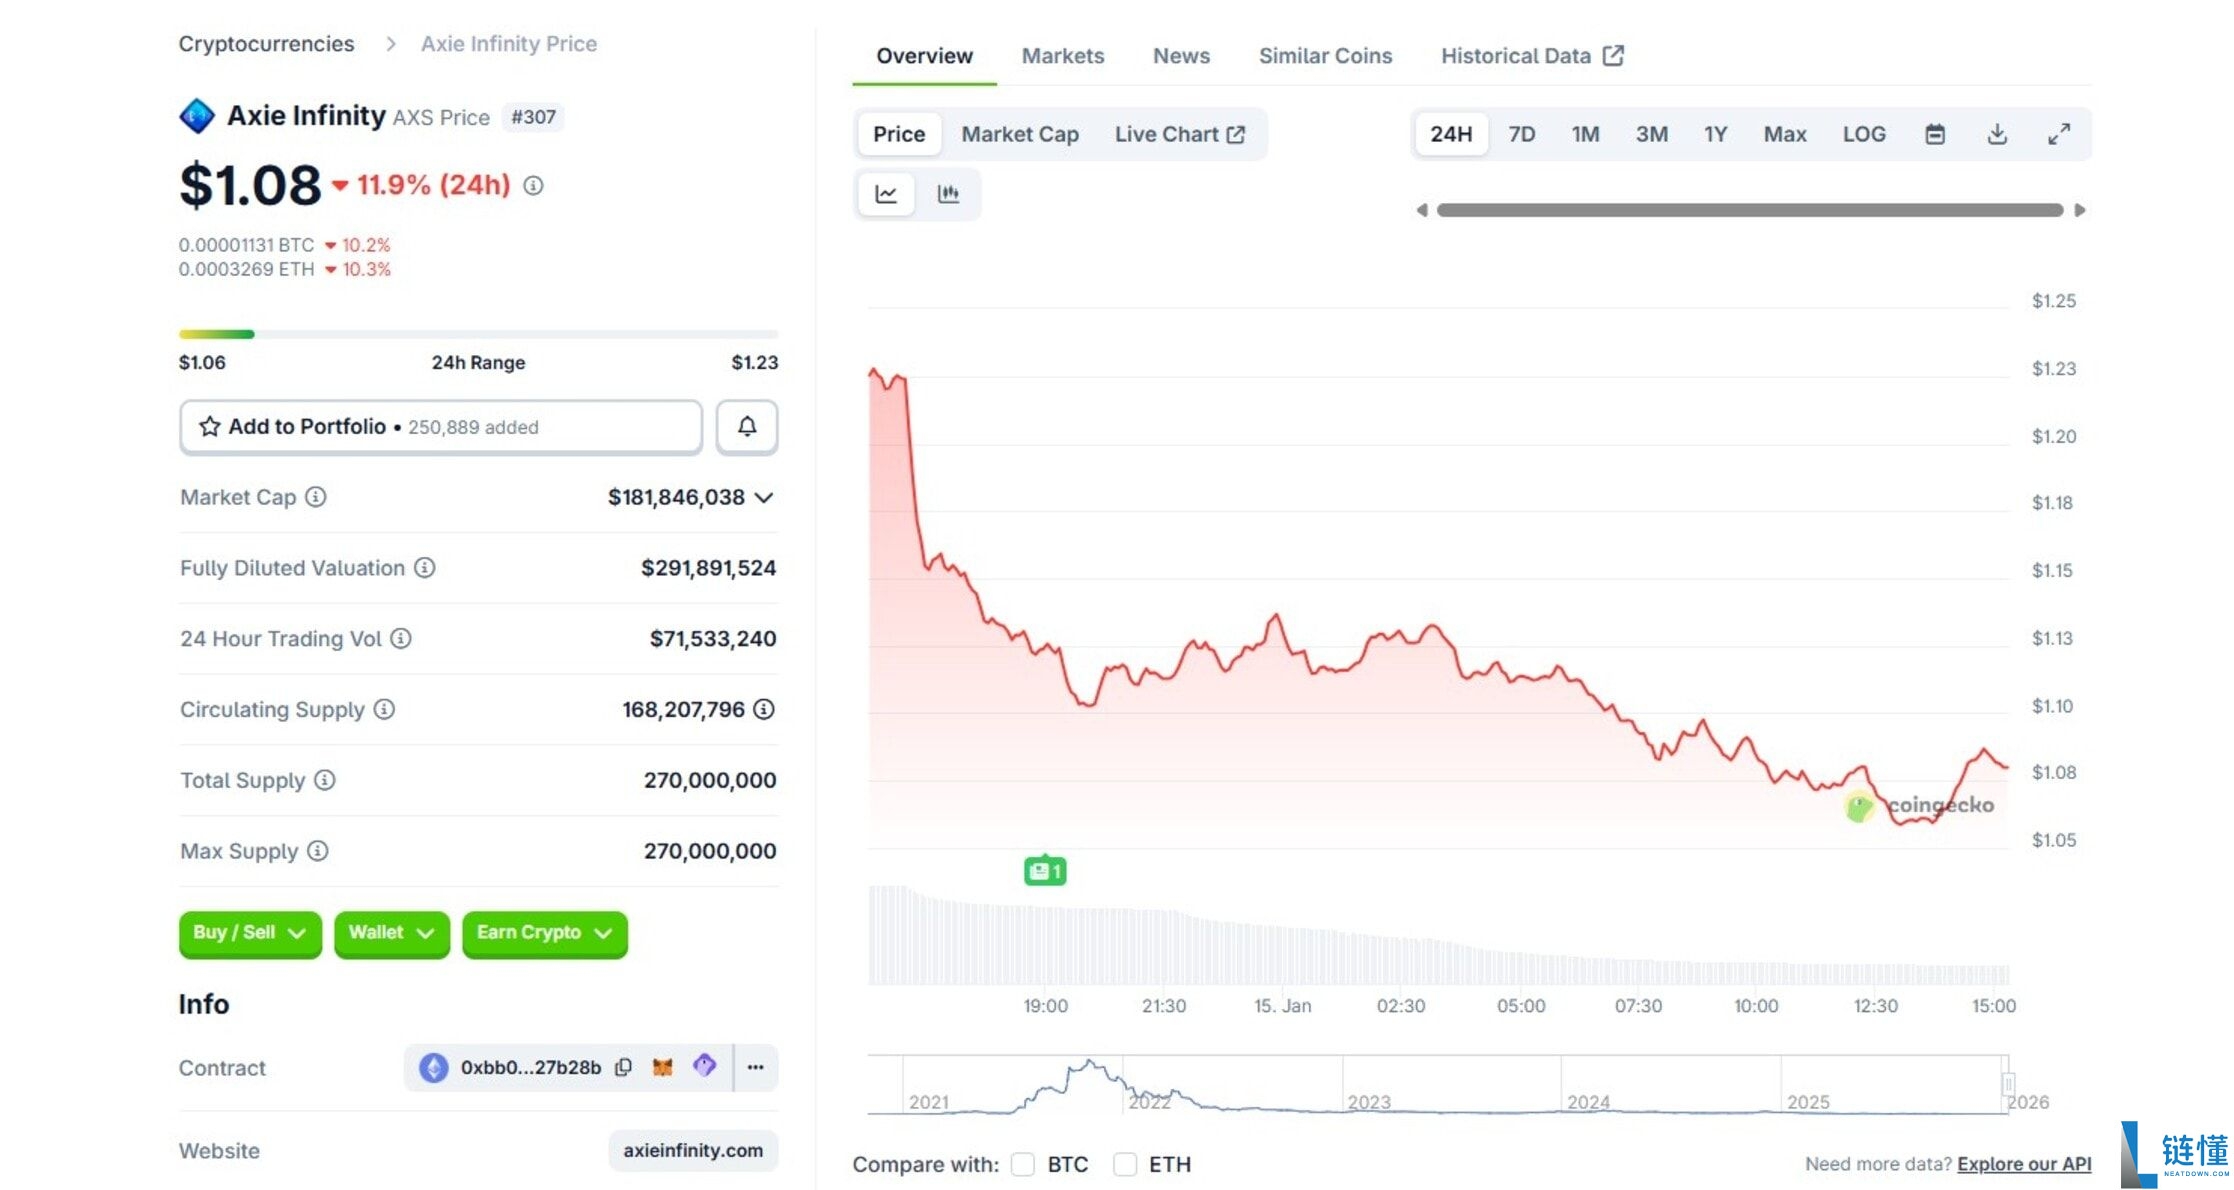The height and width of the screenshot is (1190, 2234).
Task: Expand the Market Cap details chevron
Action: click(764, 497)
